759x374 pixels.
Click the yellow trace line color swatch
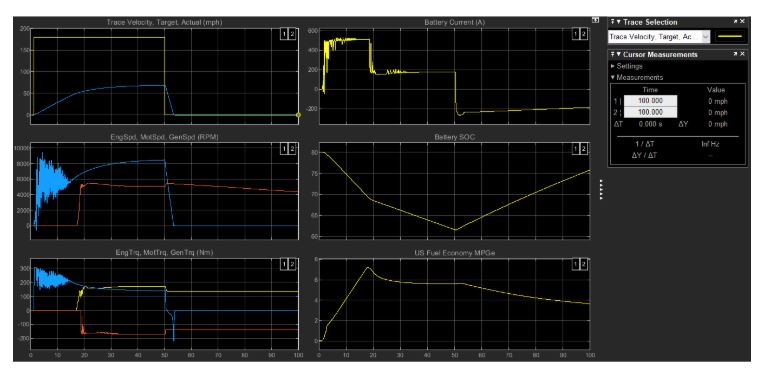[730, 36]
